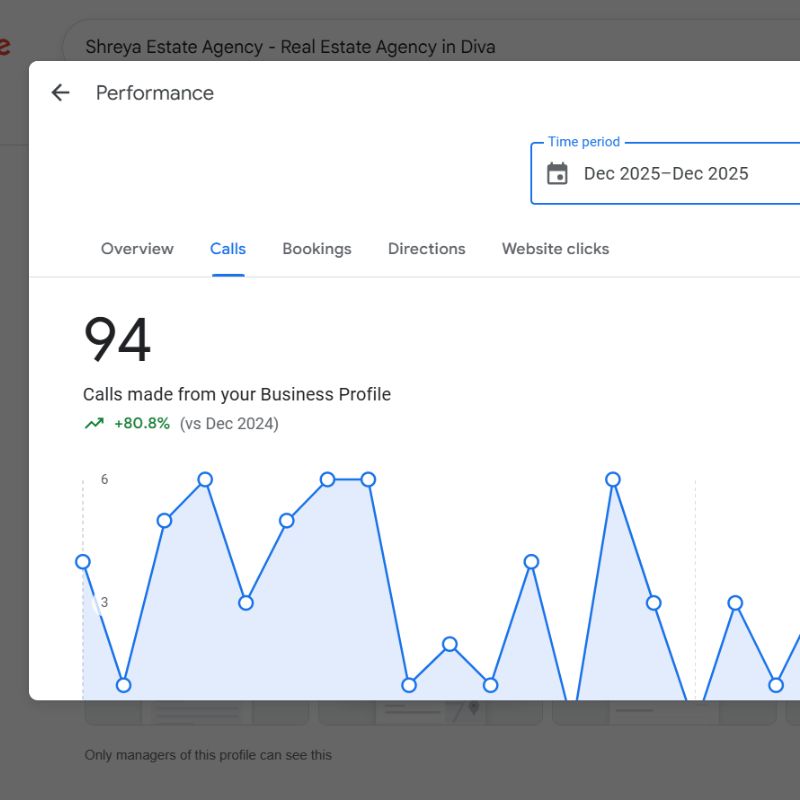Screen dimensions: 800x800
Task: Click the second data point on the chart
Action: [x=124, y=685]
